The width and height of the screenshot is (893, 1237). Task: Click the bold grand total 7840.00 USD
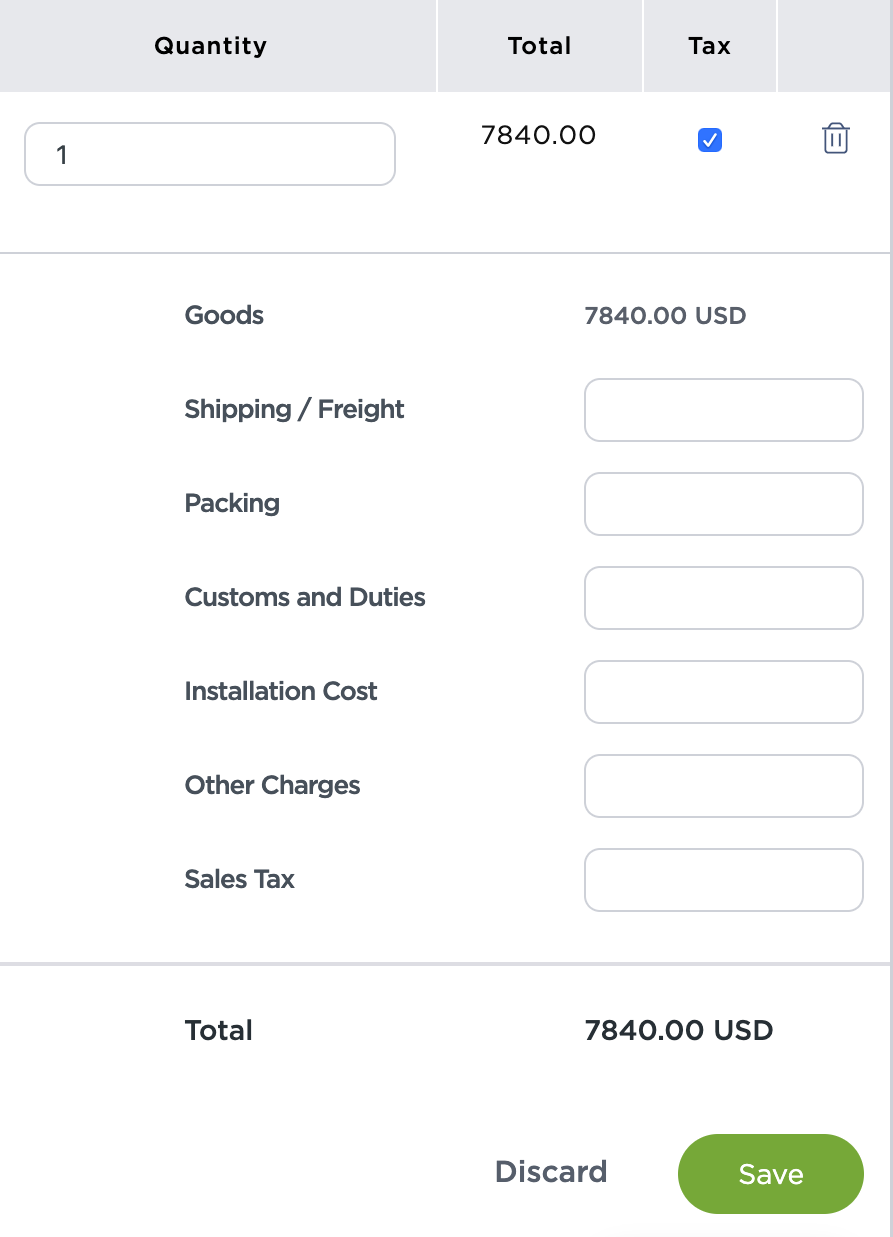tap(678, 1031)
